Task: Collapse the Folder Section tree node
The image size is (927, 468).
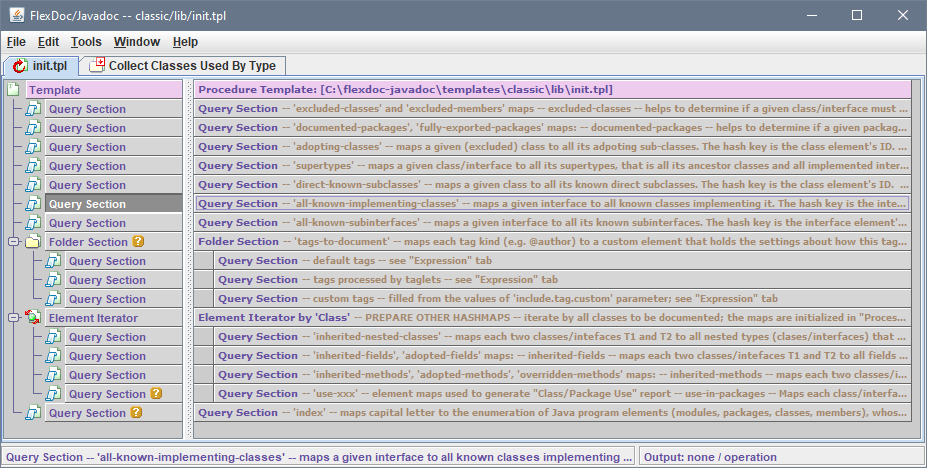Action: (13, 242)
